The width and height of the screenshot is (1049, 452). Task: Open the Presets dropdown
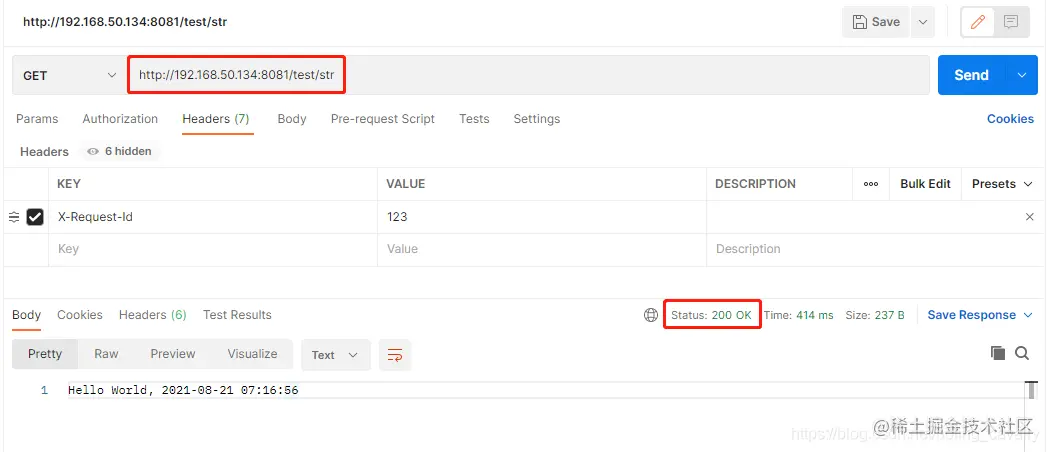(1002, 184)
